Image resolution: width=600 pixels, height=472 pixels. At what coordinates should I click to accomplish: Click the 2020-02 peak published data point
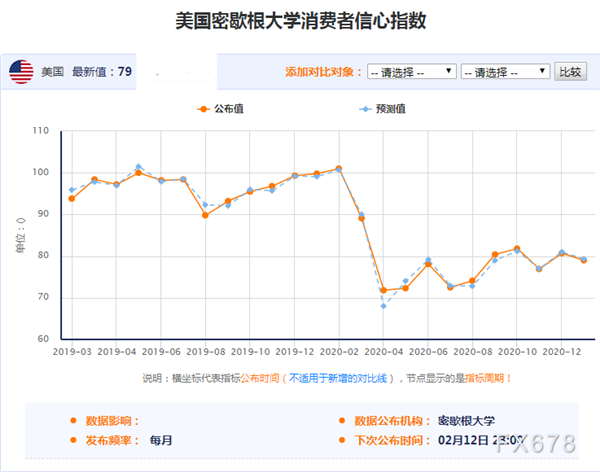[x=339, y=168]
